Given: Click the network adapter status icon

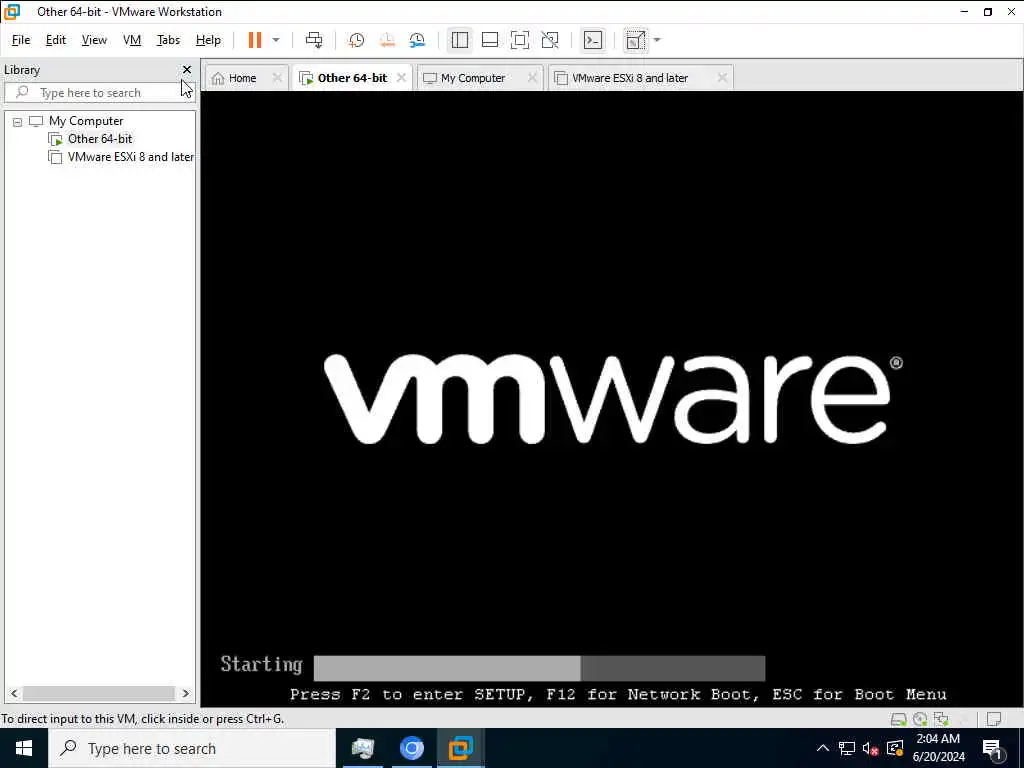Looking at the screenshot, I should (941, 719).
